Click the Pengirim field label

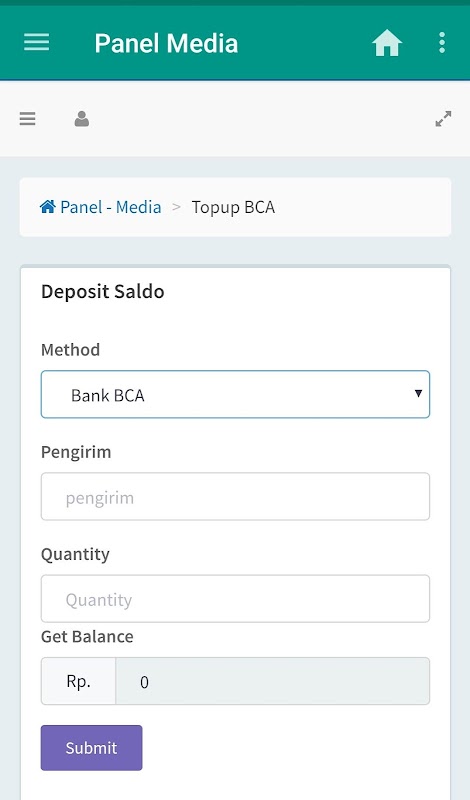[x=76, y=453]
